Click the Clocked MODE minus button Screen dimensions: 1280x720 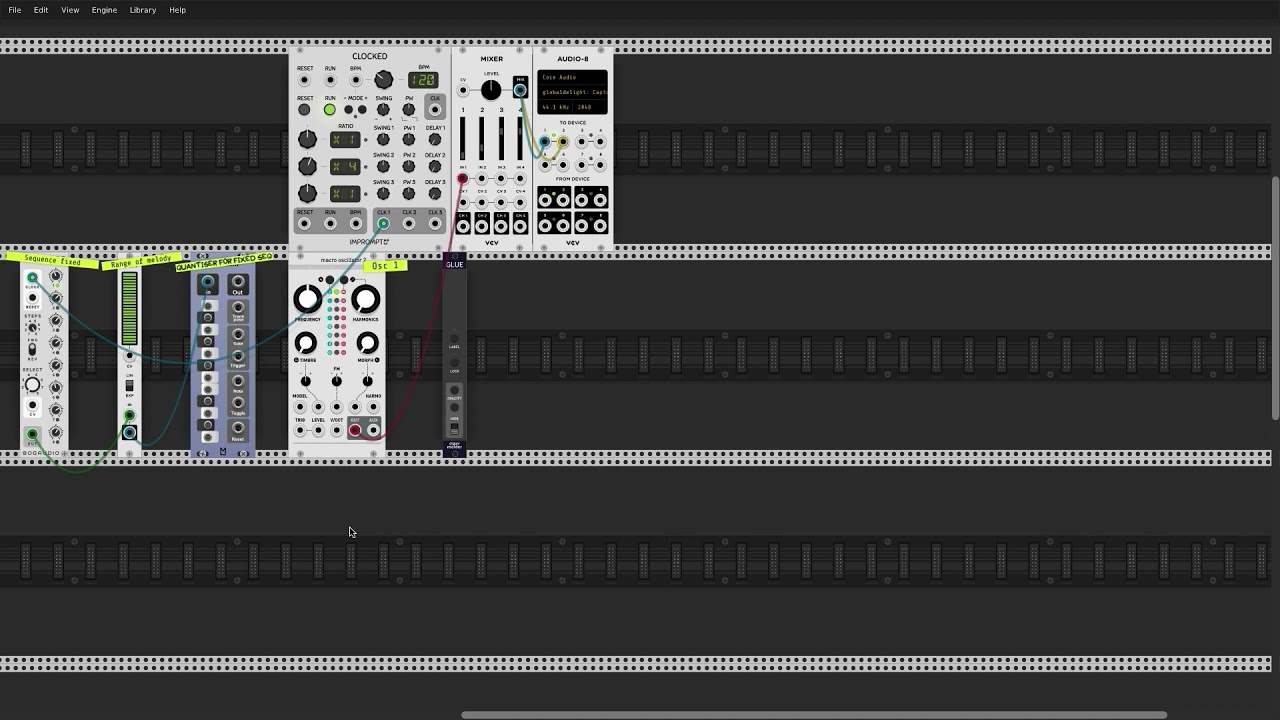point(348,109)
